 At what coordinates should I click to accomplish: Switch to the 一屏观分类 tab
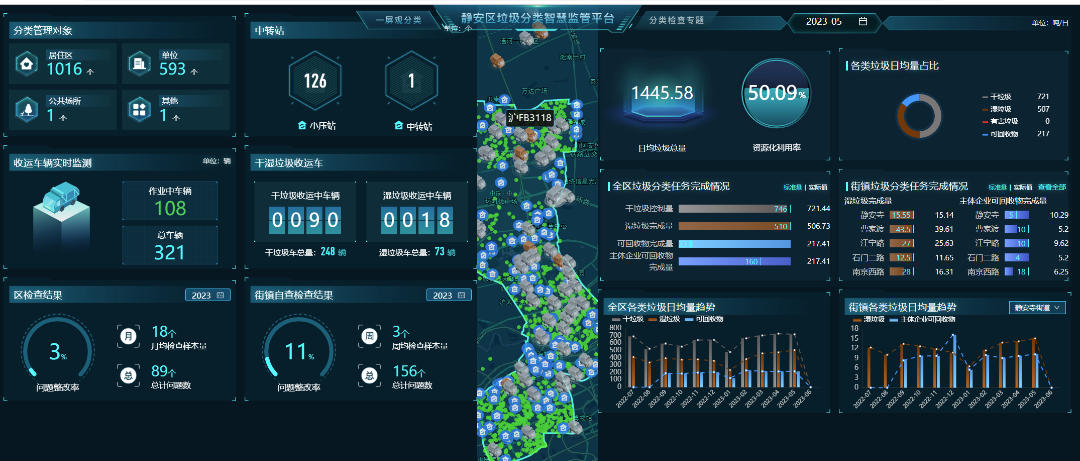(x=399, y=21)
